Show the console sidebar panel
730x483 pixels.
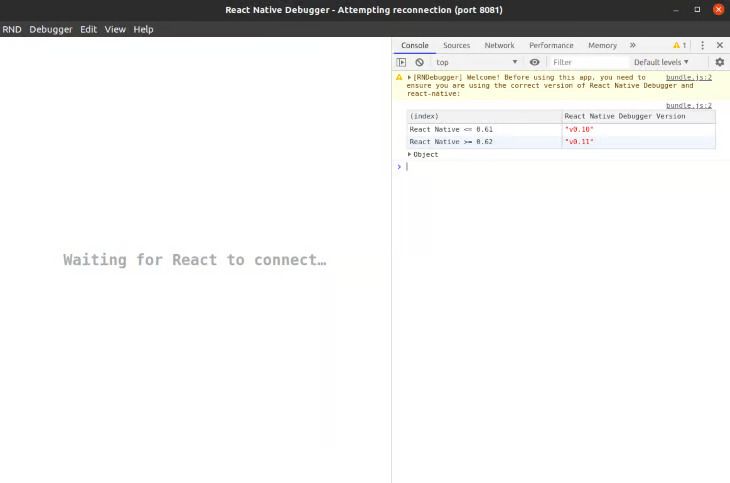coord(401,62)
